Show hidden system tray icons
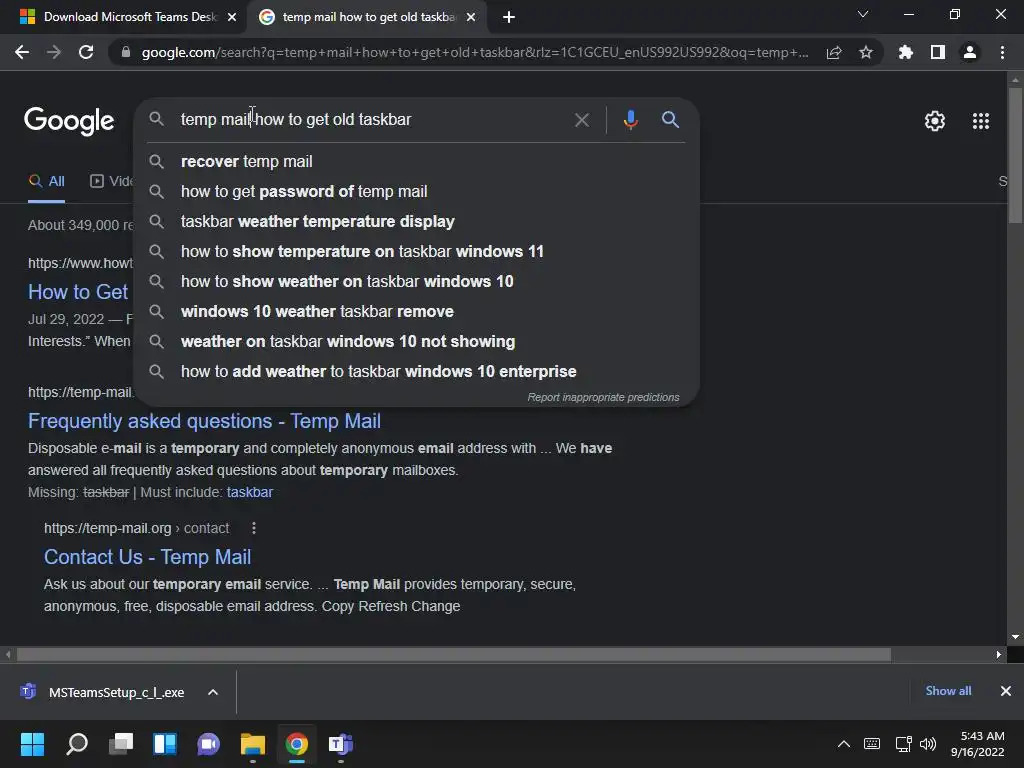Screen dimensions: 1024x768 844,744
